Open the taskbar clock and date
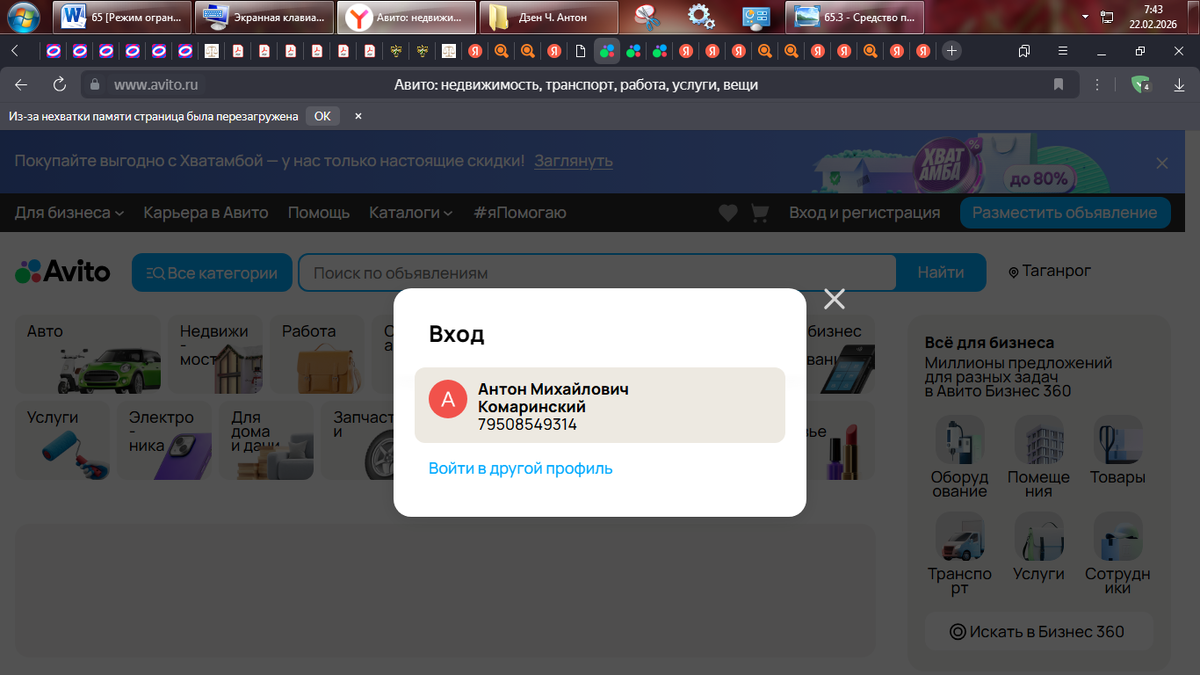The width and height of the screenshot is (1200, 675). coord(1153,16)
